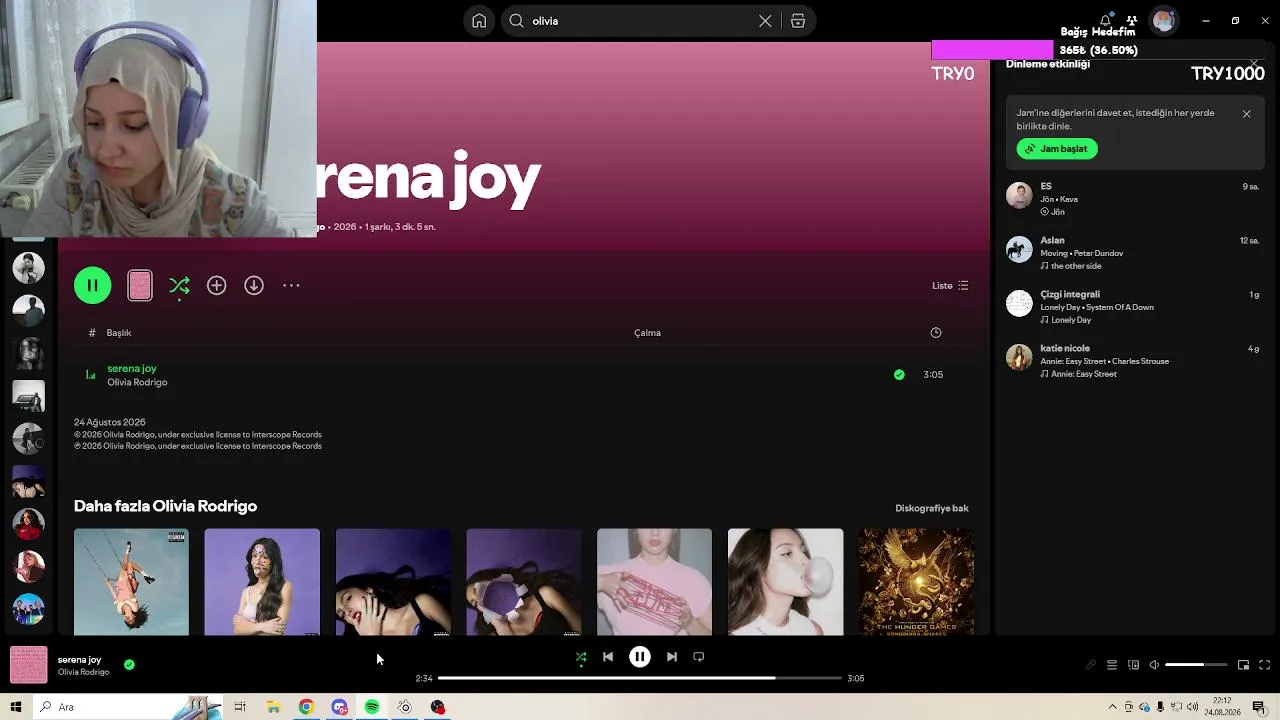
Task: Open the pink sweater album cover
Action: pos(655,582)
